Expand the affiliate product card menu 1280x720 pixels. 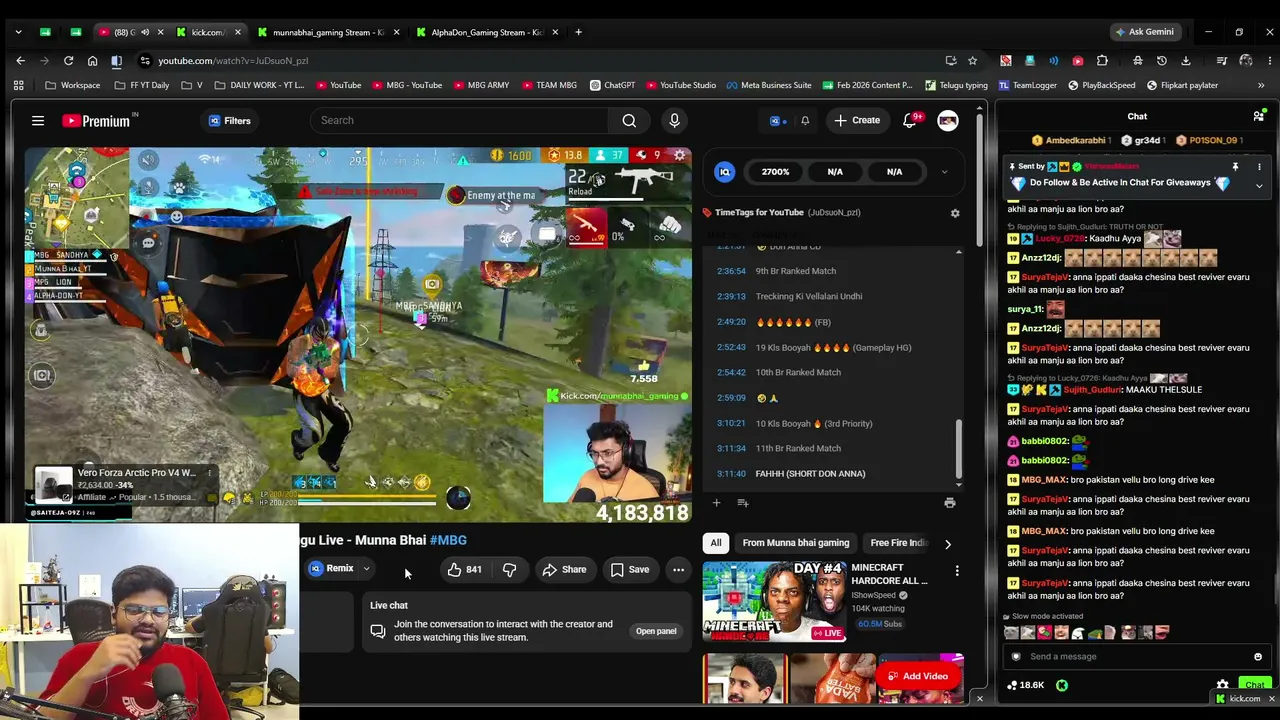point(209,472)
